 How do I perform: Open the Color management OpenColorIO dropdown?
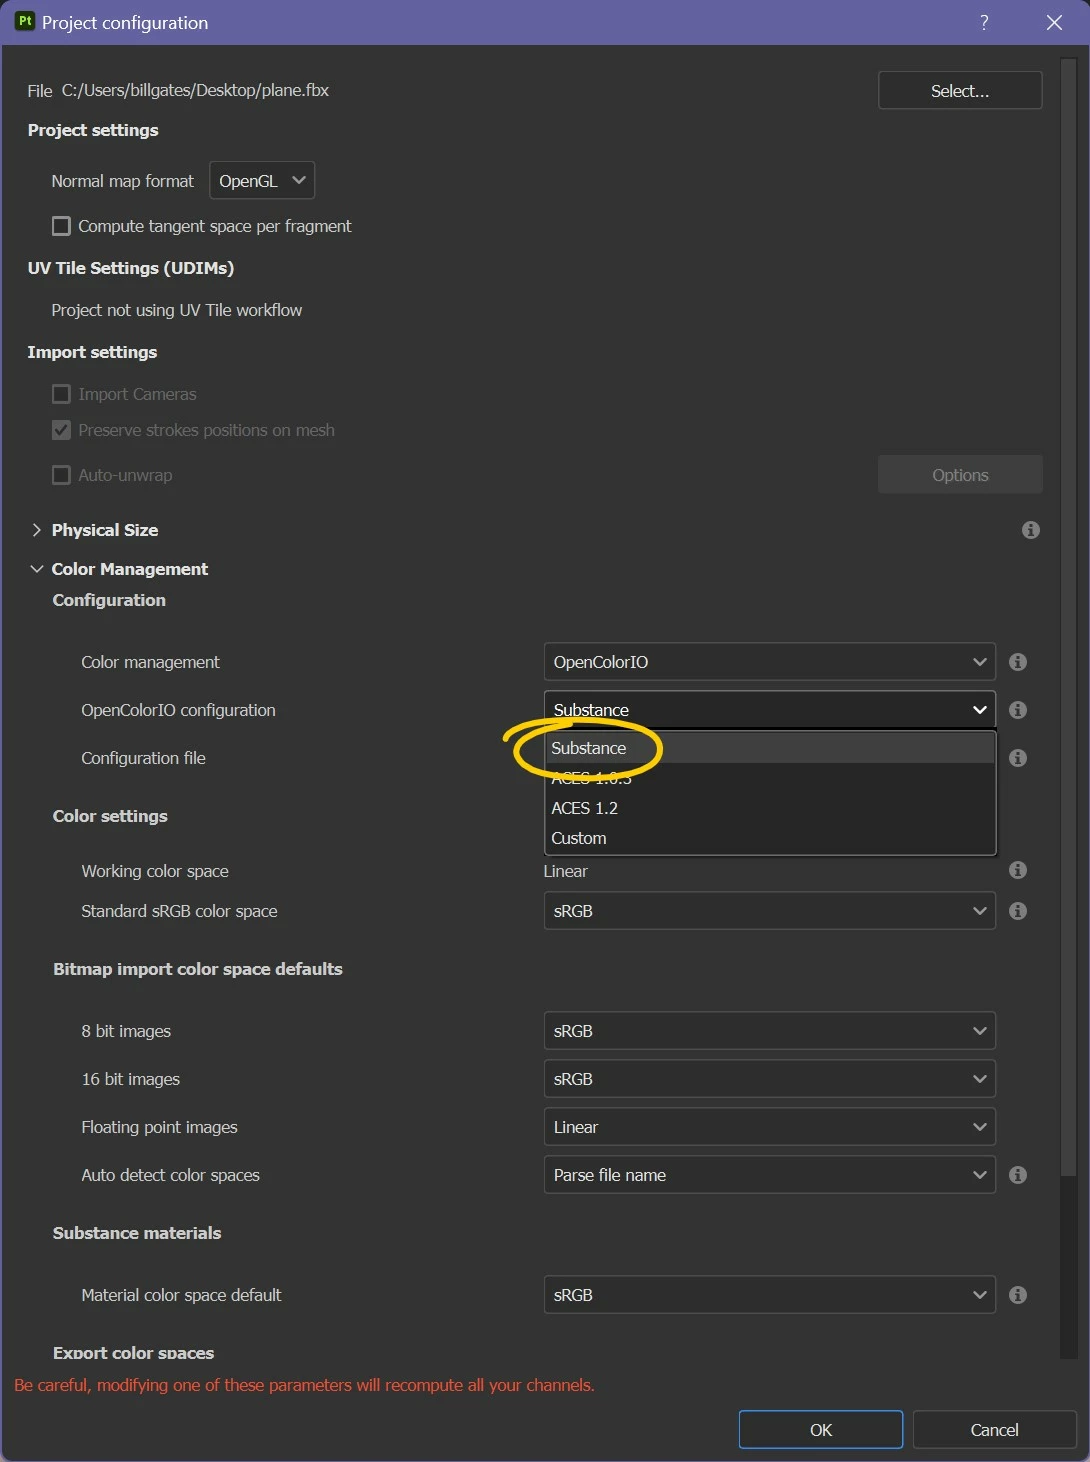[769, 662]
